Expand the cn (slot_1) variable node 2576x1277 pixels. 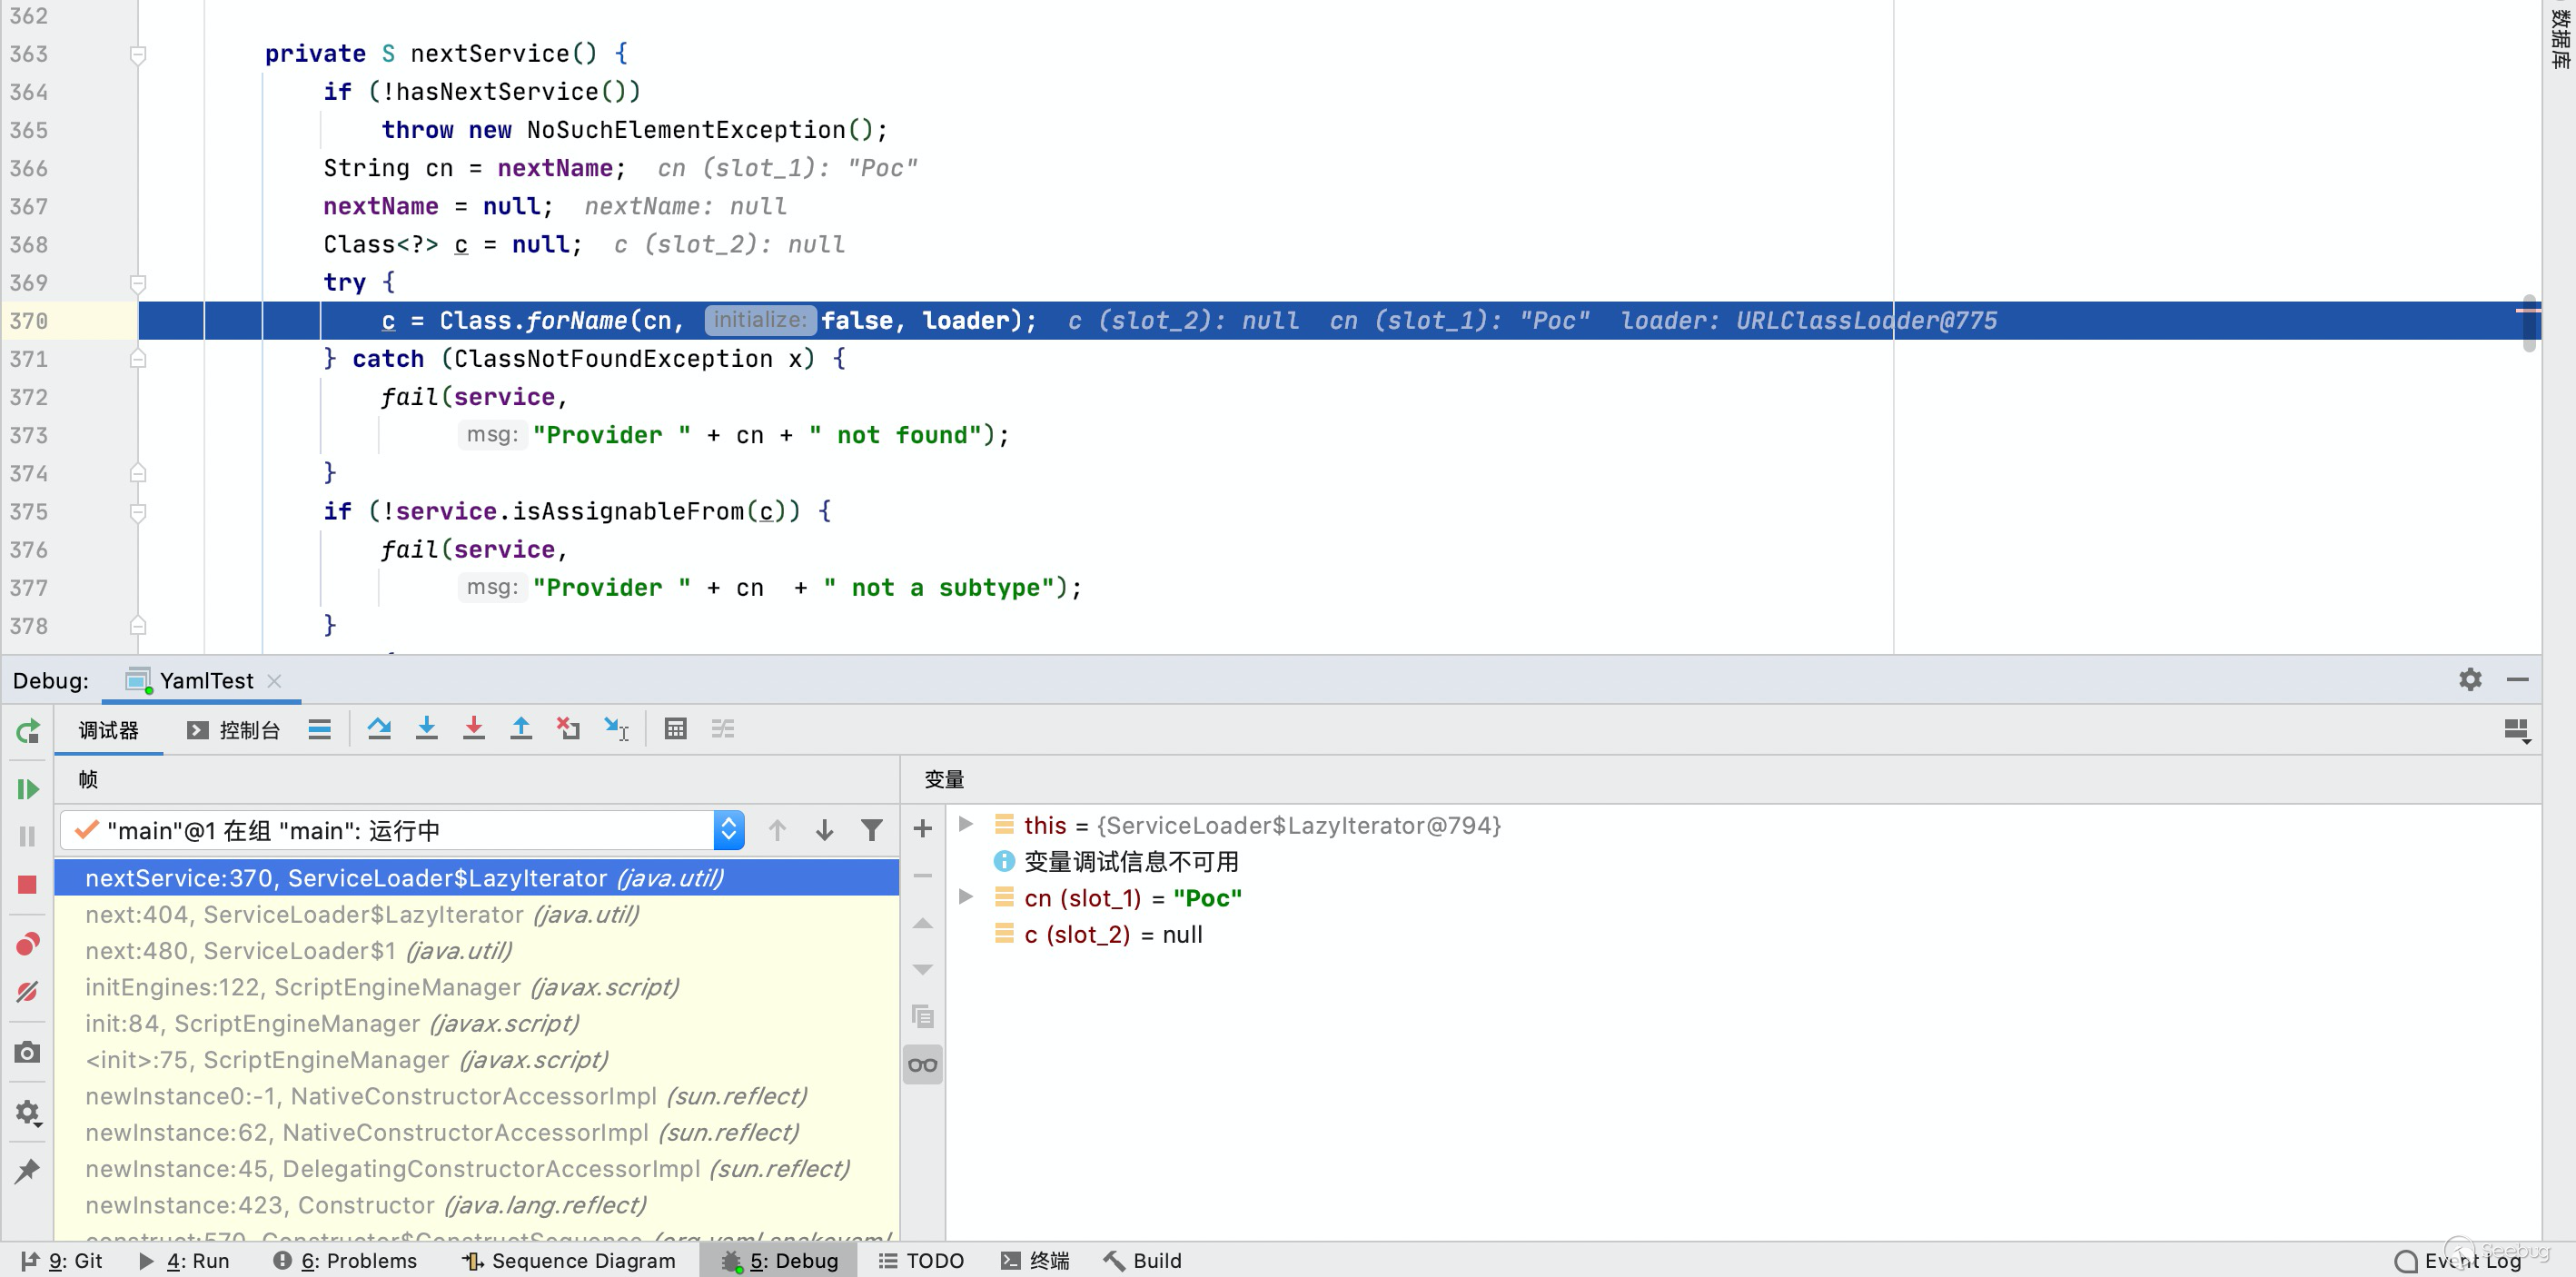(x=966, y=897)
